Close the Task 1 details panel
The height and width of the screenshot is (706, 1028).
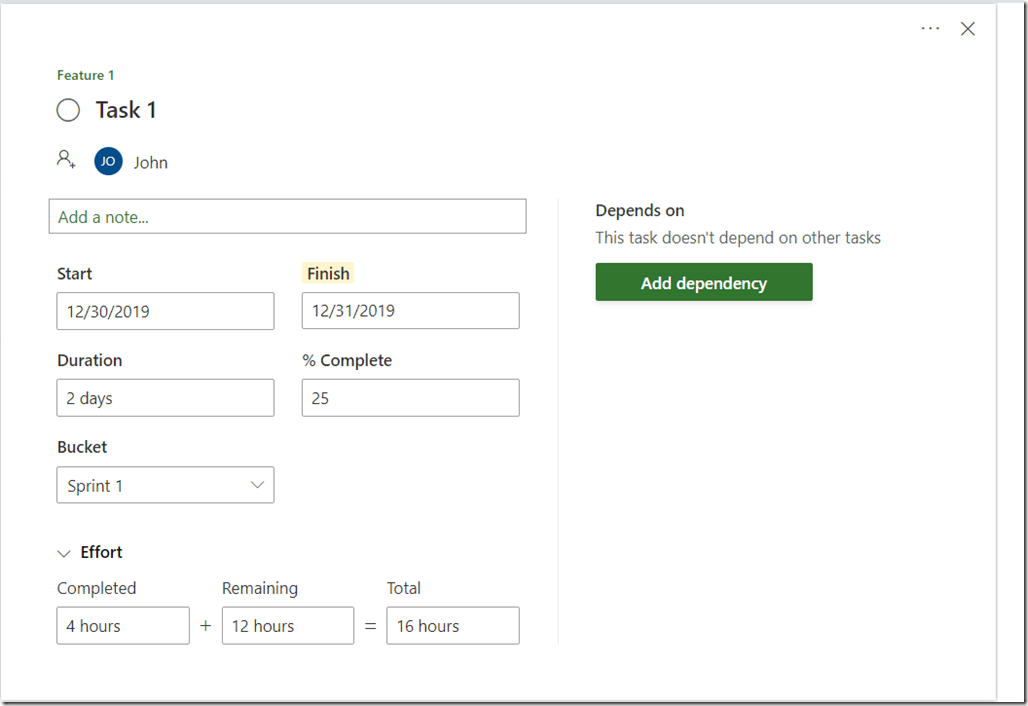click(967, 29)
